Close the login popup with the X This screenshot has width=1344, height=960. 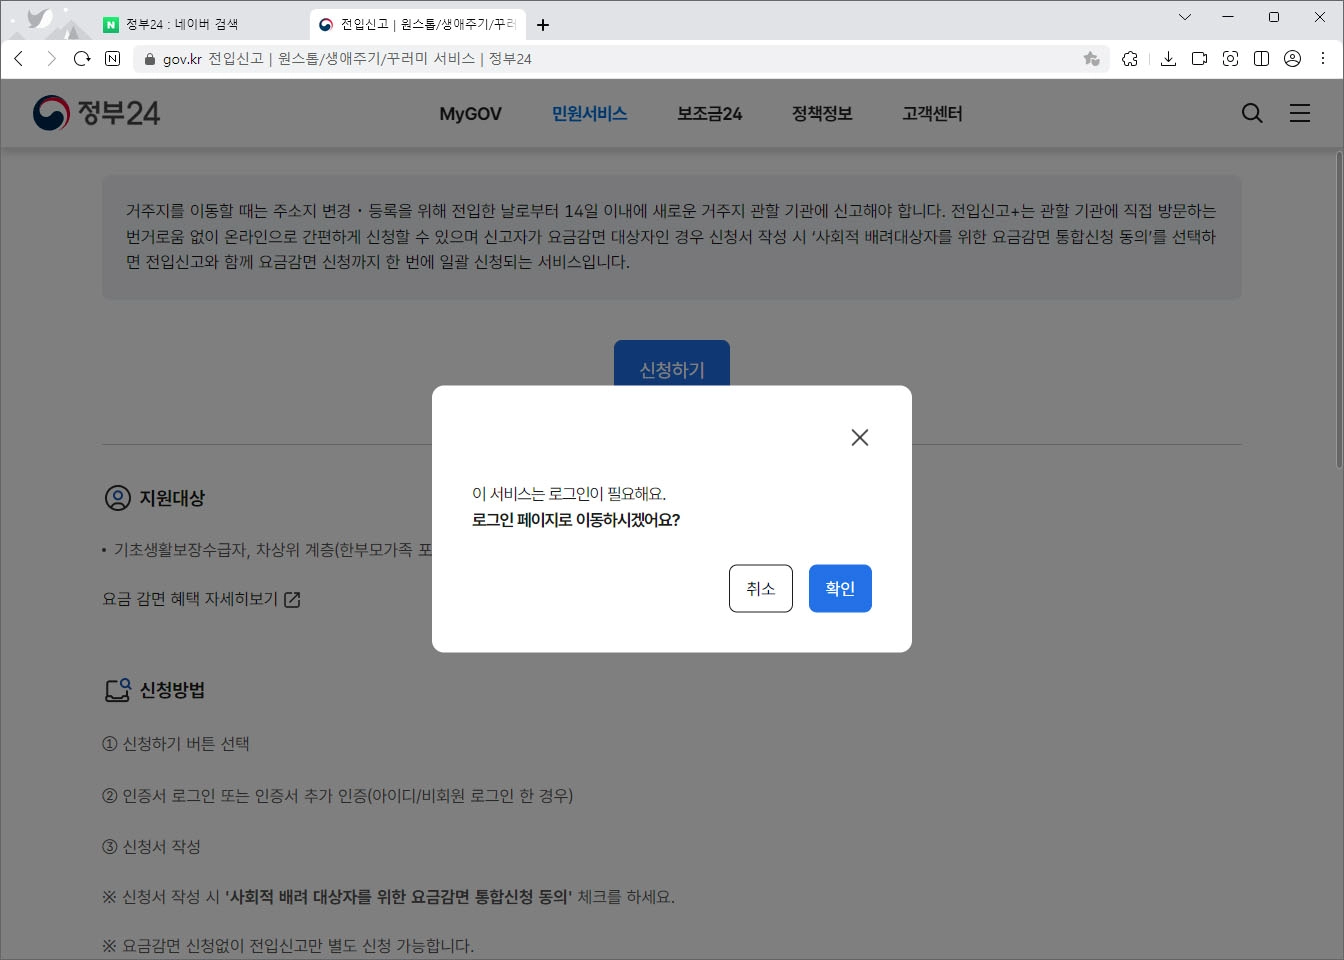859,437
